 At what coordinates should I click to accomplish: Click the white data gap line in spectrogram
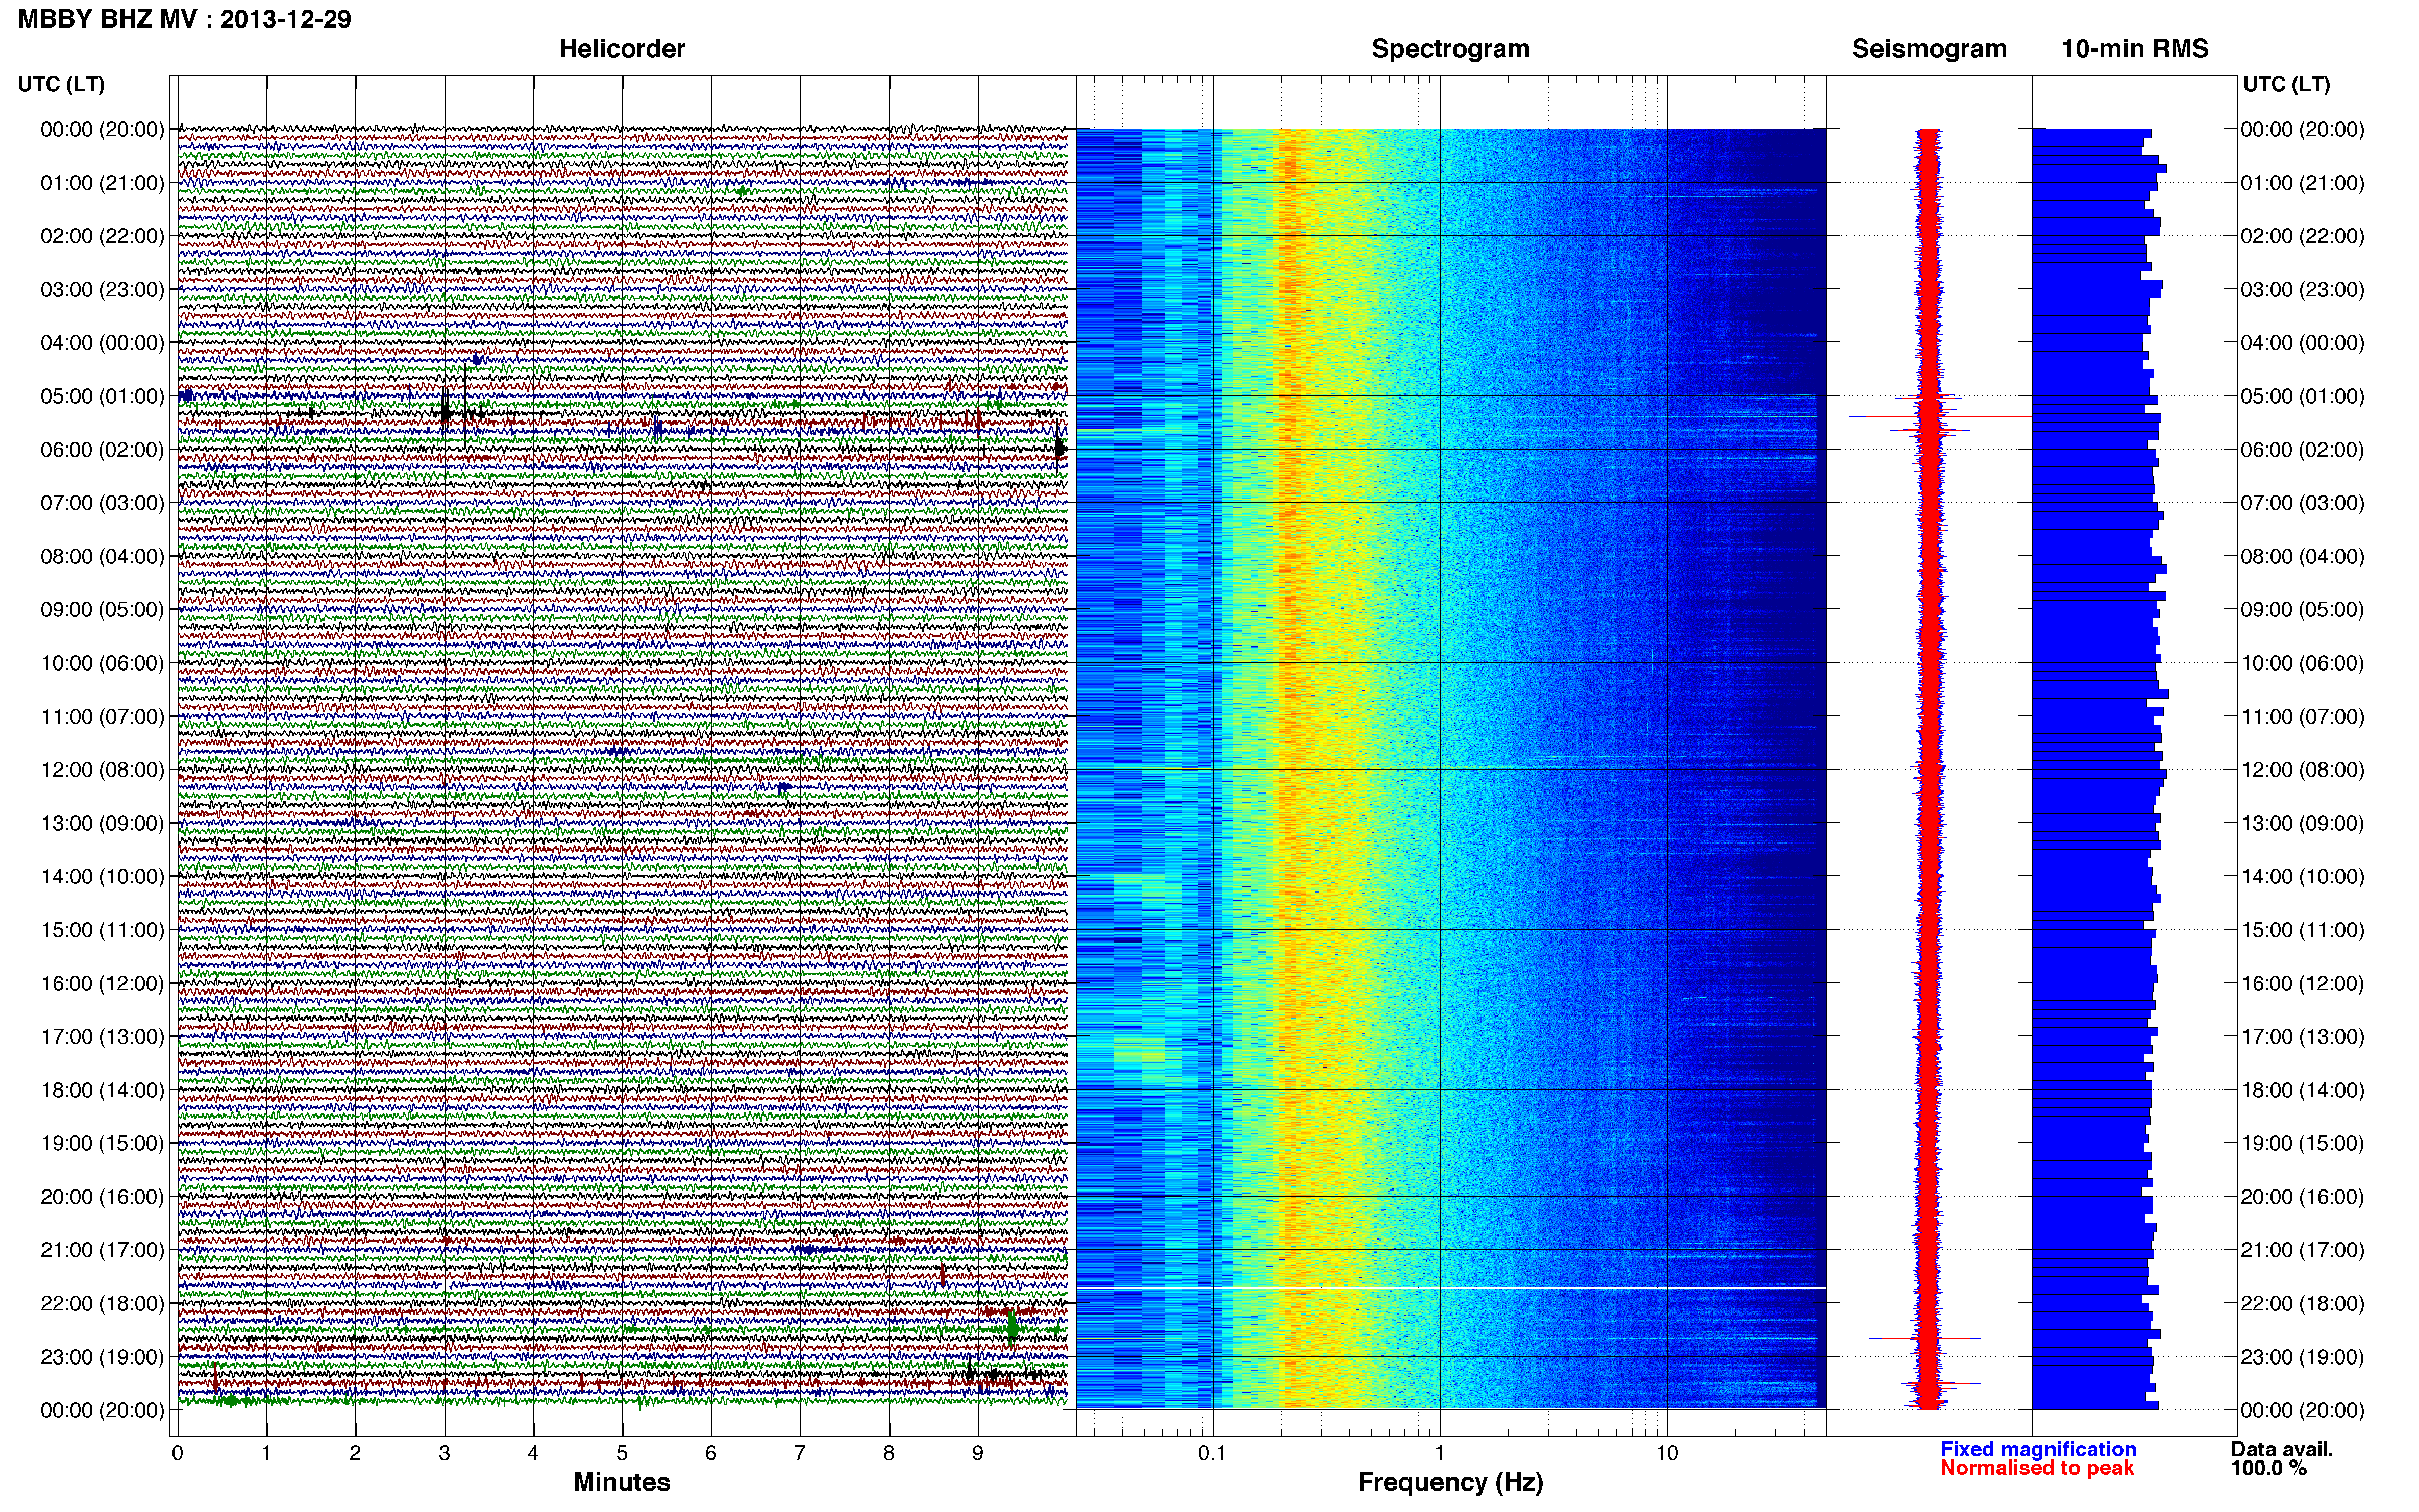click(x=1450, y=1288)
